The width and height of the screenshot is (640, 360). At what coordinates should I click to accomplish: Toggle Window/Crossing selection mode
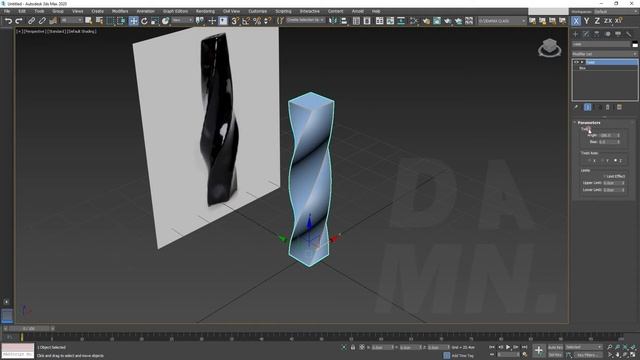point(121,21)
